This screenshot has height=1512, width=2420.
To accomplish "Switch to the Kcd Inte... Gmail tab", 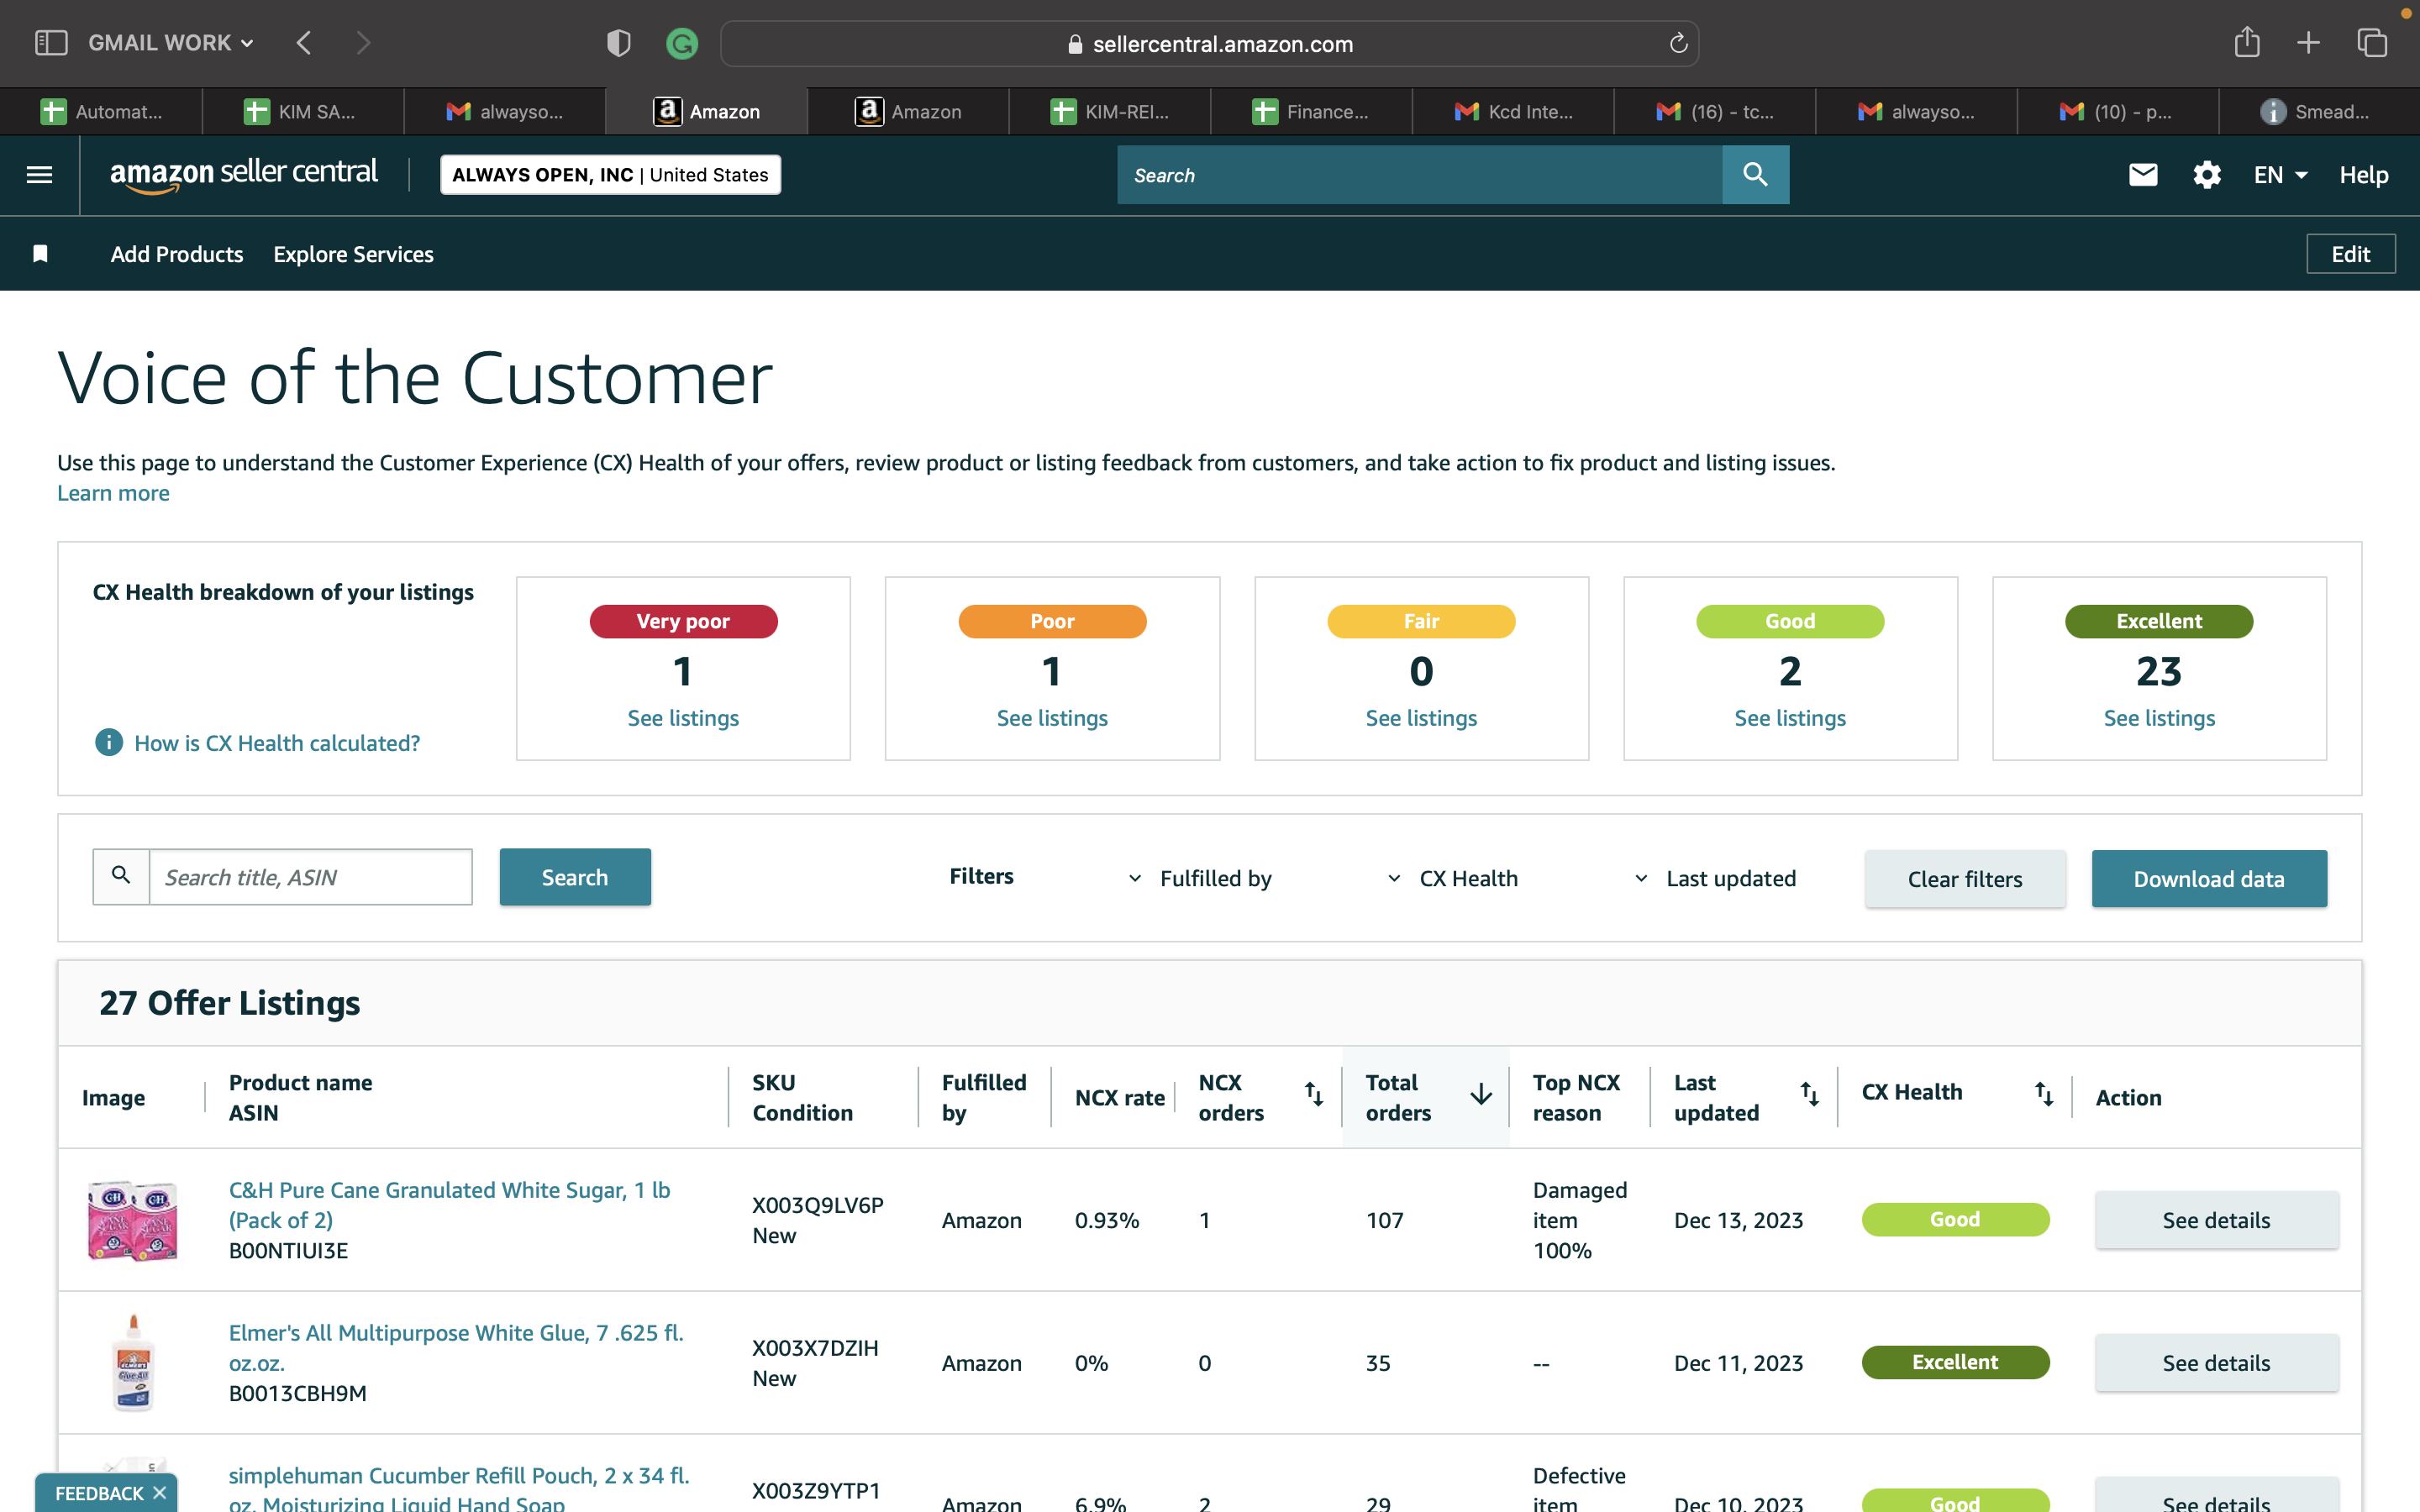I will (x=1513, y=111).
